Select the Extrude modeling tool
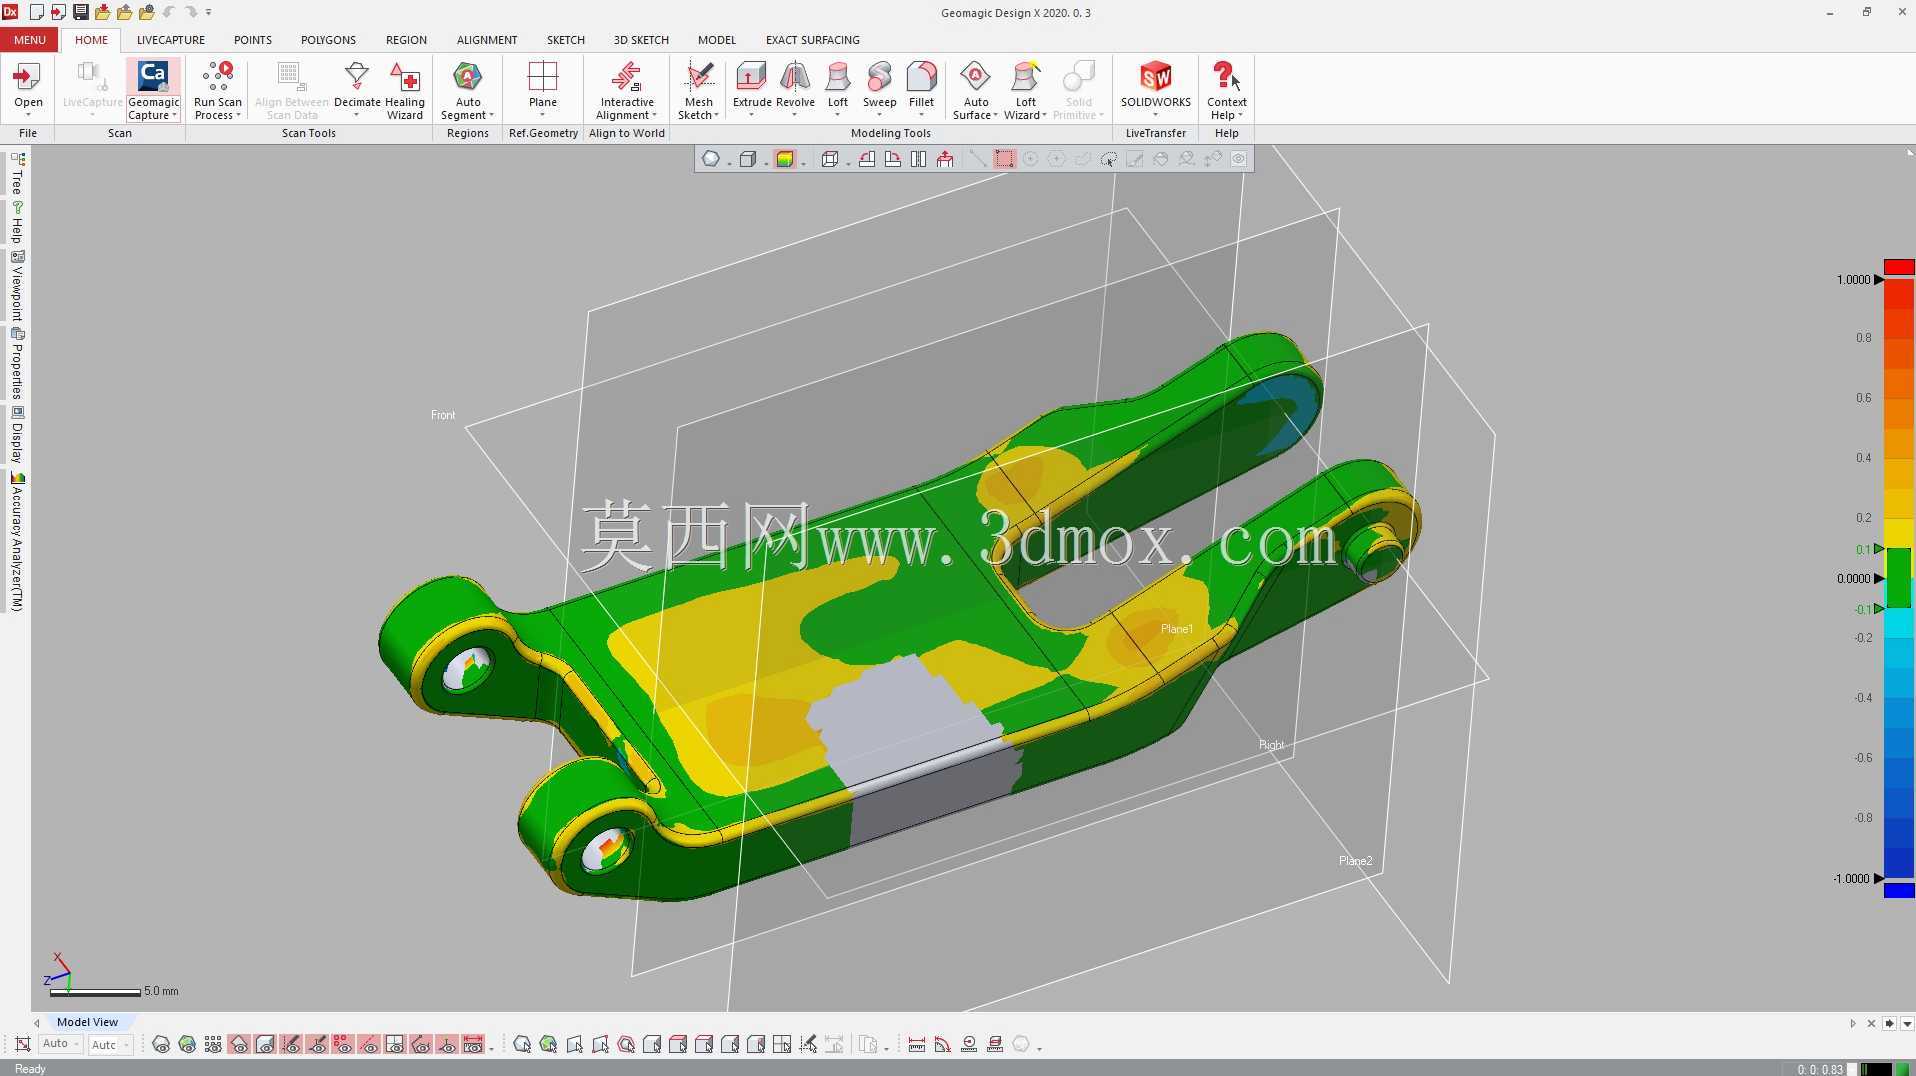This screenshot has width=1916, height=1076. click(752, 90)
